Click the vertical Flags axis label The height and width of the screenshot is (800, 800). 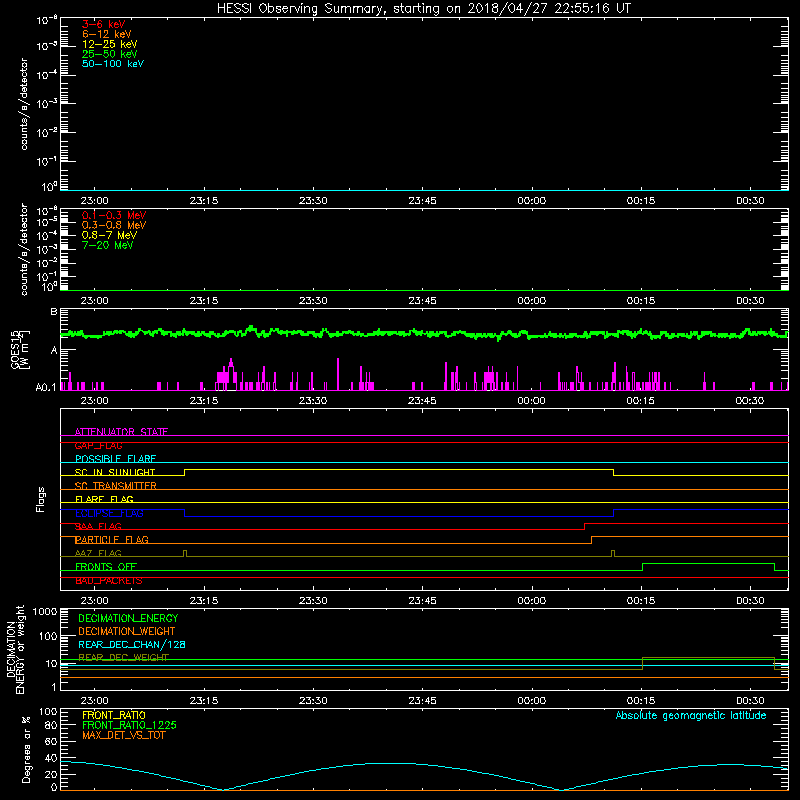pos(41,499)
